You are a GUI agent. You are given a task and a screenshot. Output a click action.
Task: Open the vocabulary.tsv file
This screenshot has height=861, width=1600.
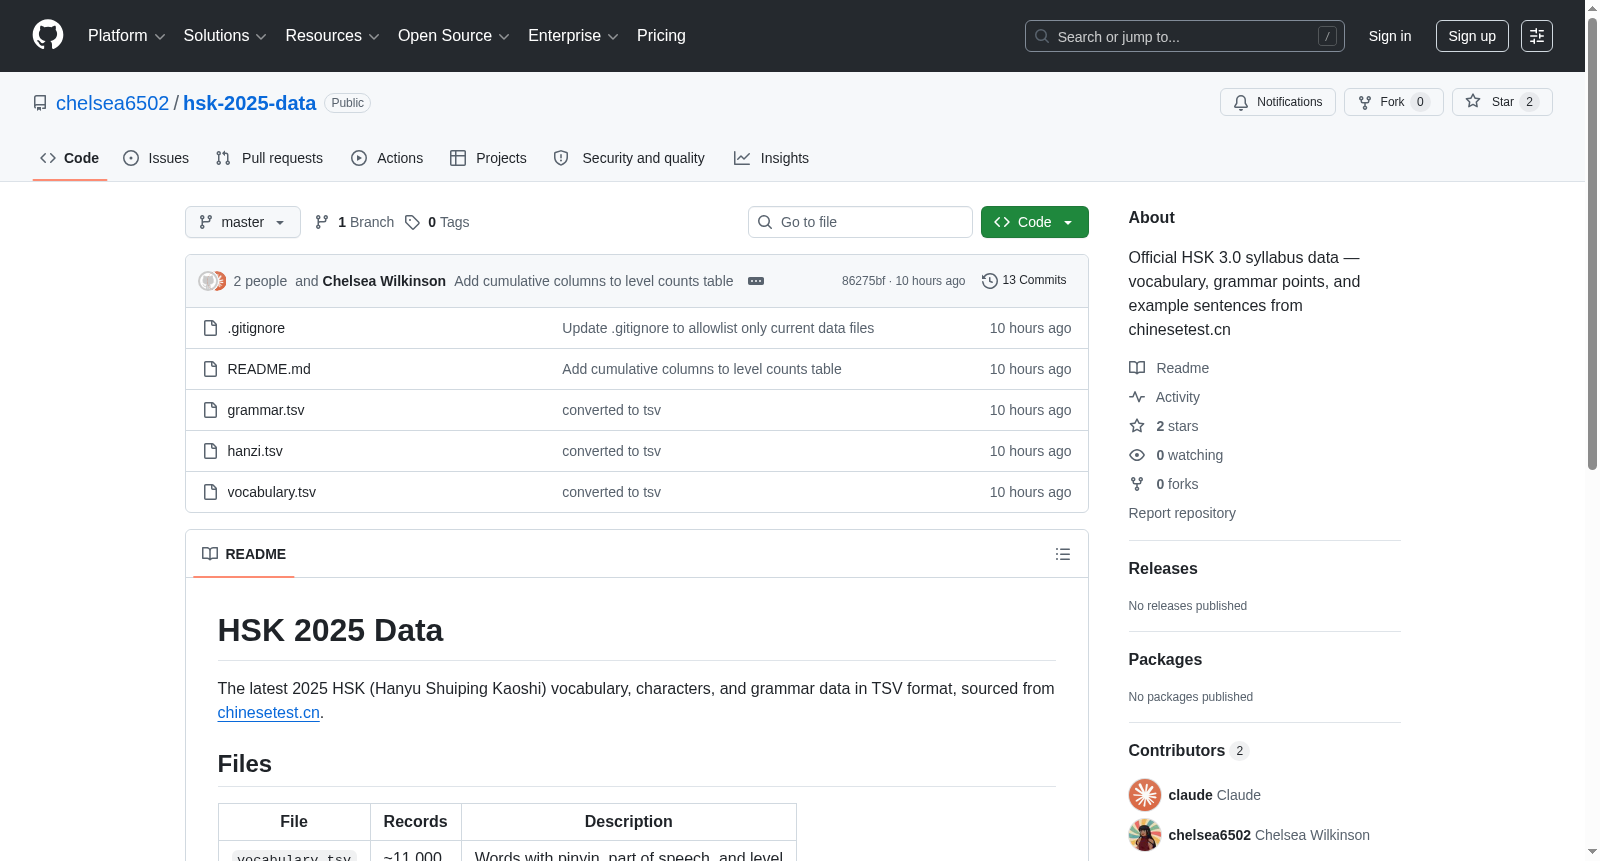point(272,492)
